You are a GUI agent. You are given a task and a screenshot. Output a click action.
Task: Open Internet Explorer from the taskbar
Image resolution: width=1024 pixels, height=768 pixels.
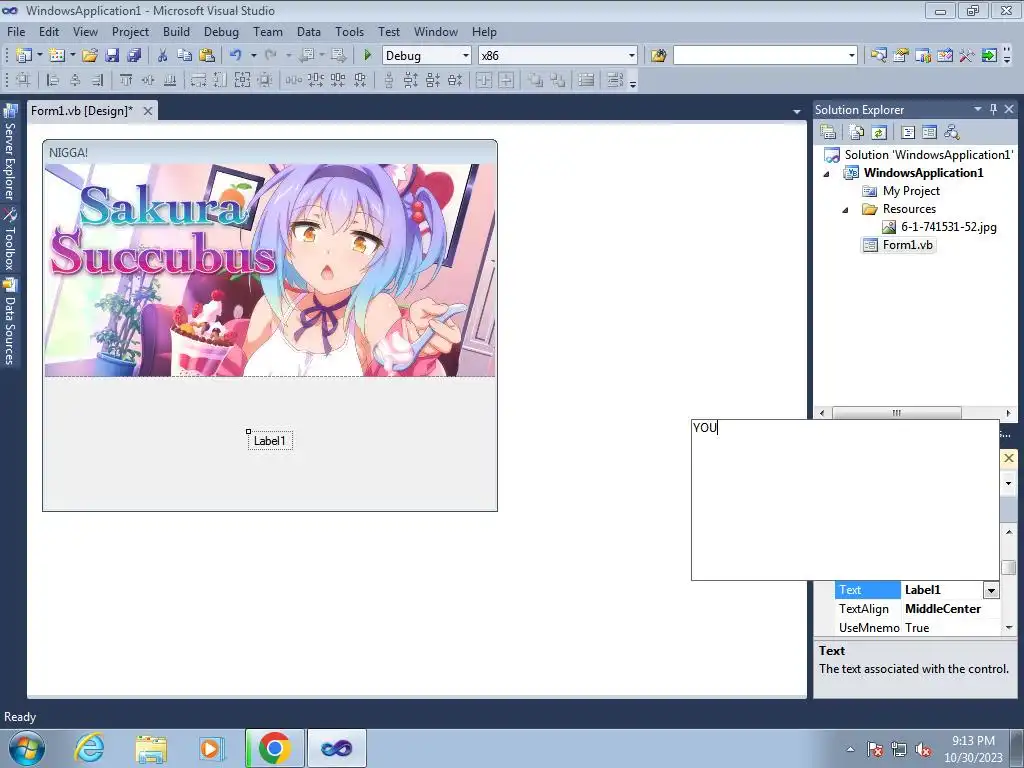tap(89, 748)
